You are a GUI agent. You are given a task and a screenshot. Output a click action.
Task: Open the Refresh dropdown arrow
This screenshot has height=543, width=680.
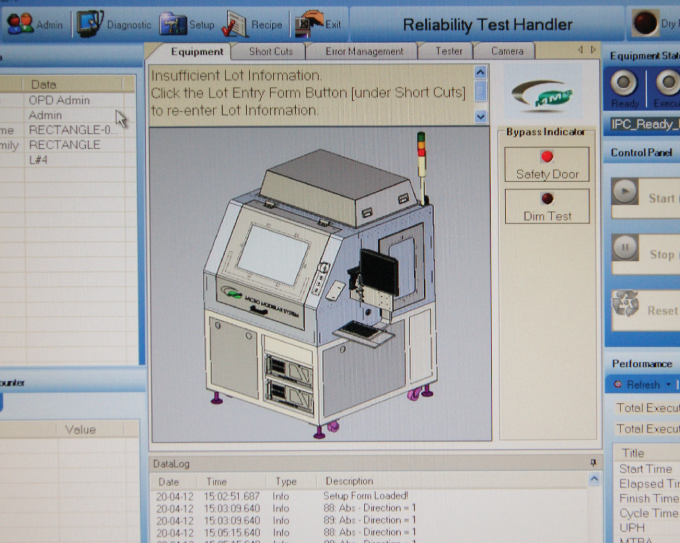click(668, 385)
